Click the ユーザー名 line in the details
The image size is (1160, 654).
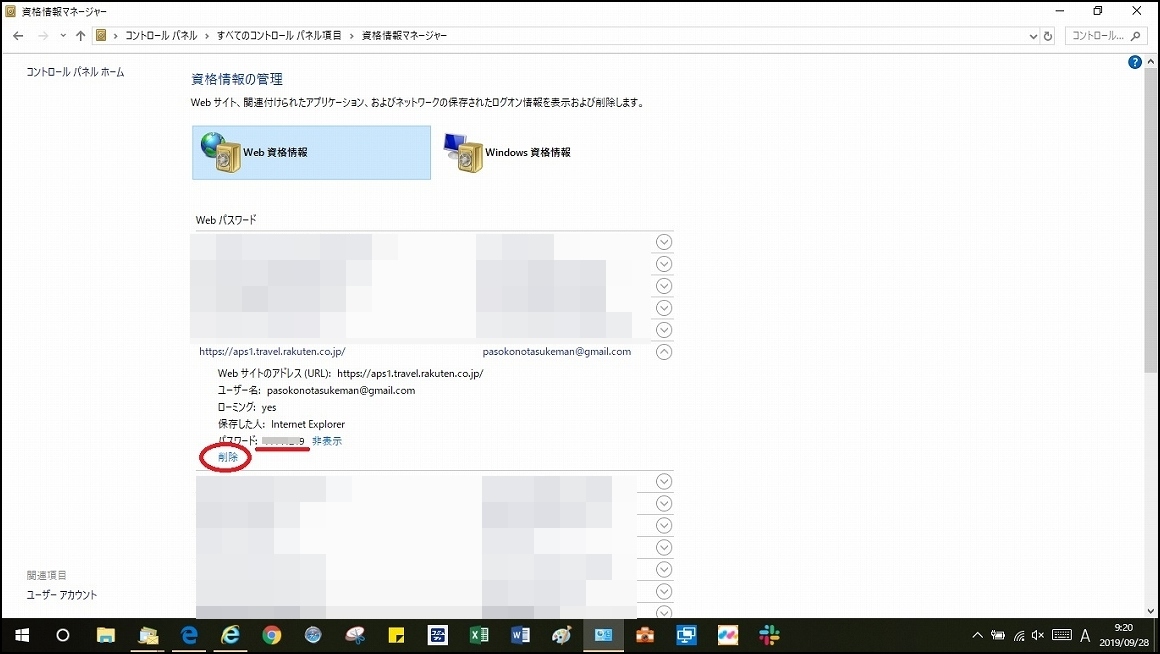click(x=317, y=391)
